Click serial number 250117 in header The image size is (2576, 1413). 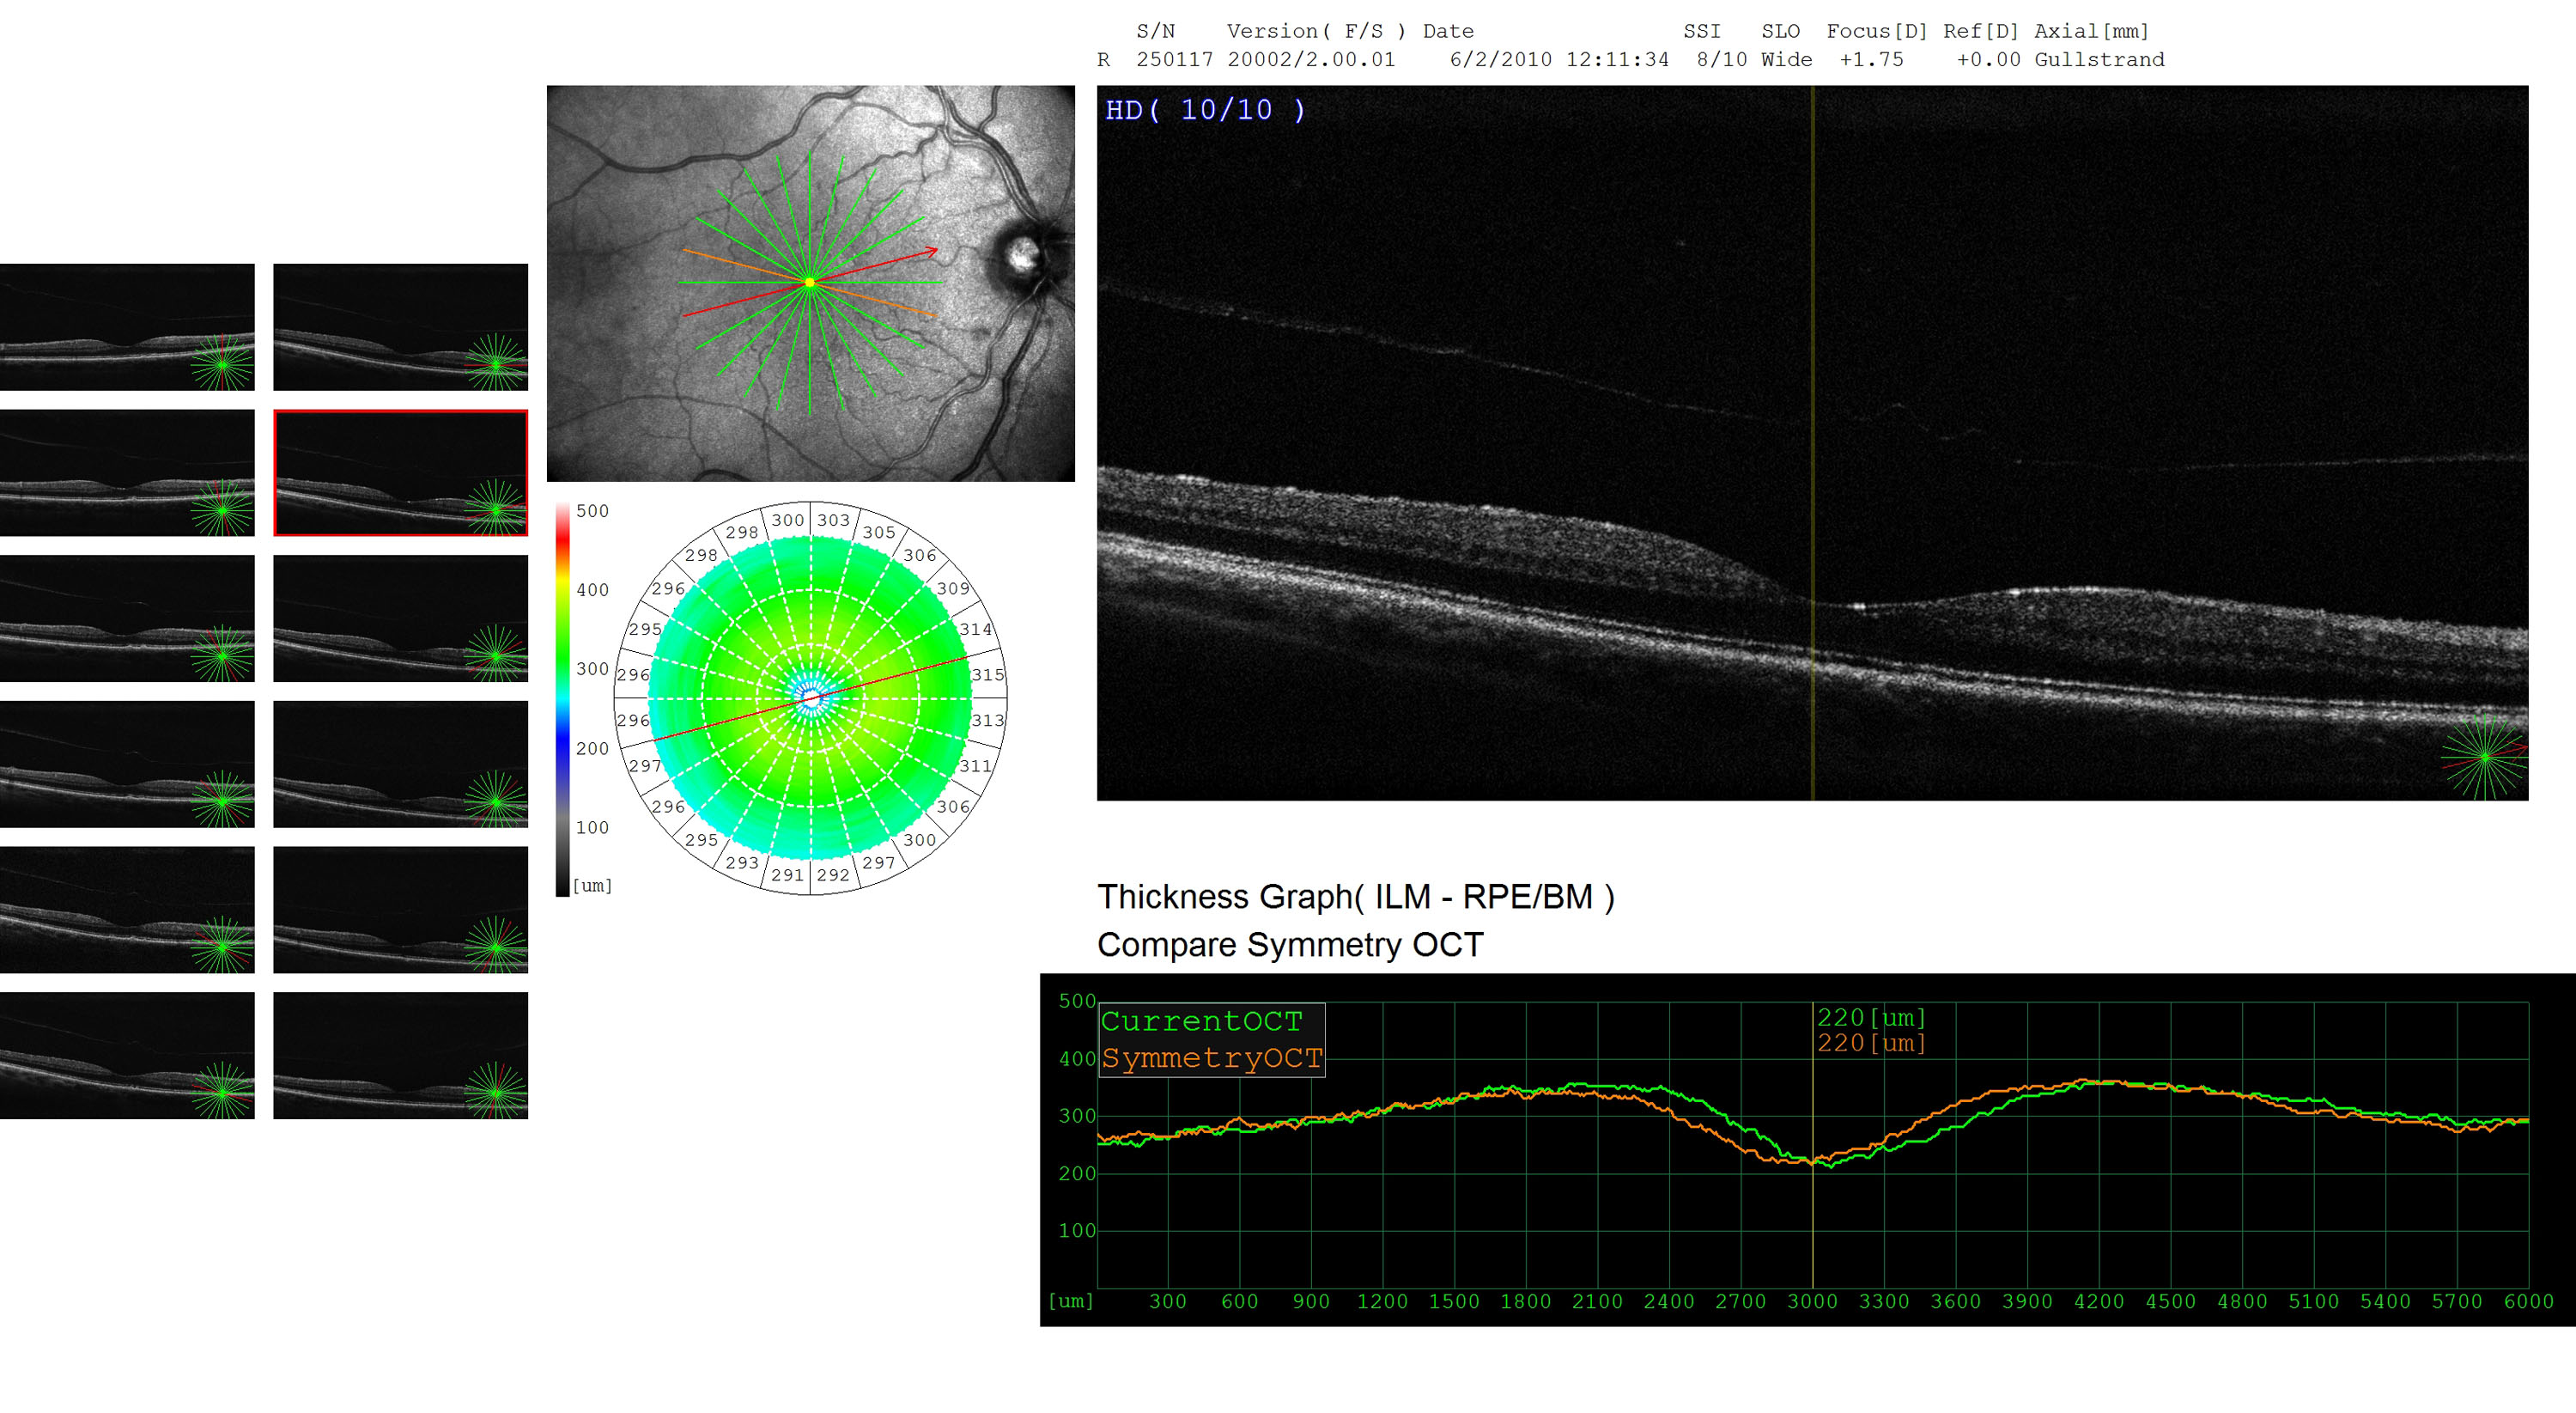[x=1174, y=60]
